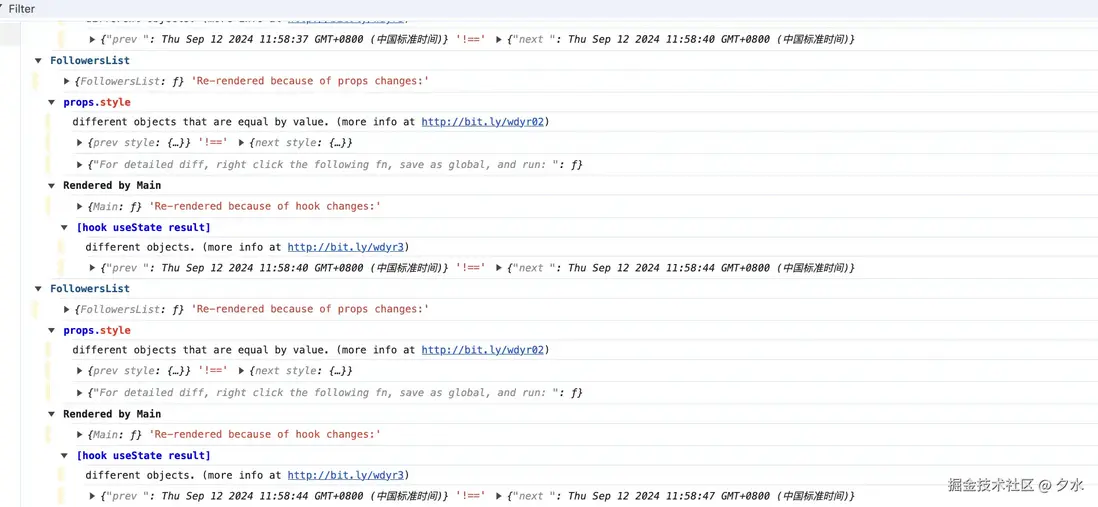1098x507 pixels.
Task: Collapse the first FollowersList log group
Action: [39, 61]
